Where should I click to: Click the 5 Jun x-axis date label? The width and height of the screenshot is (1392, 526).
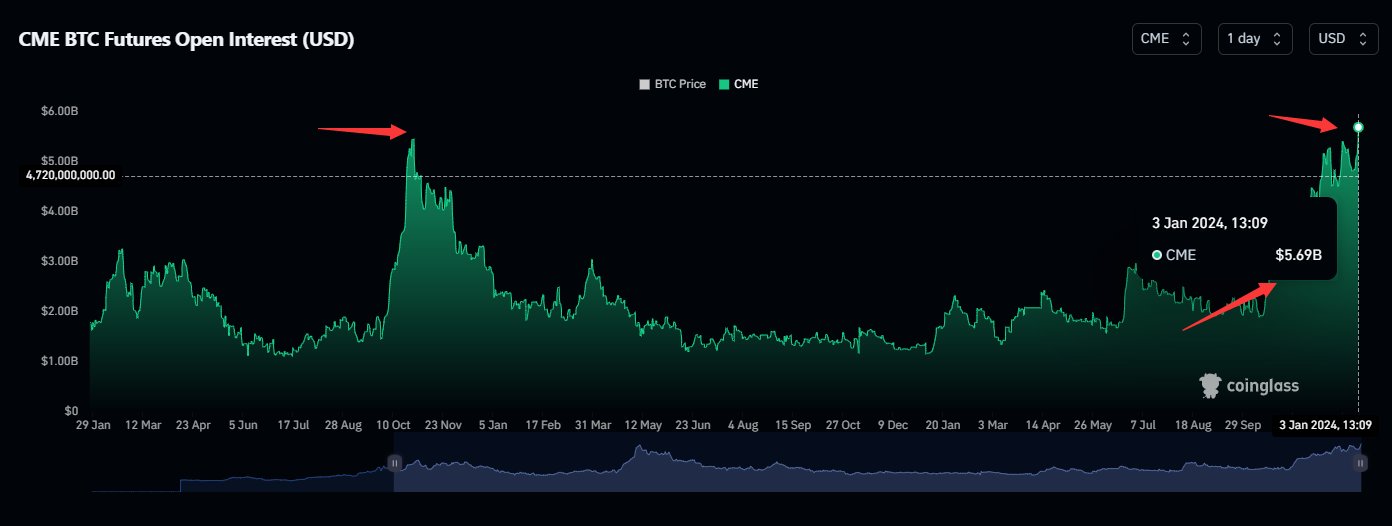[243, 425]
